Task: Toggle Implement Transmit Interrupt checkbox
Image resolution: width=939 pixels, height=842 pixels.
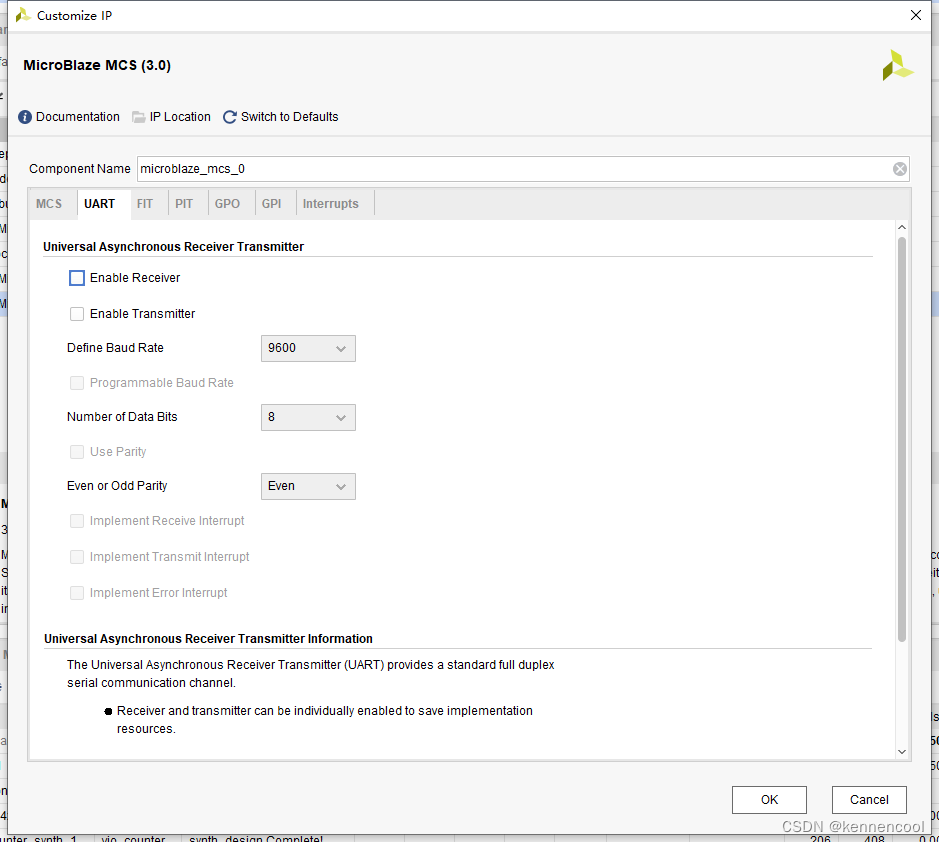Action: click(x=77, y=557)
